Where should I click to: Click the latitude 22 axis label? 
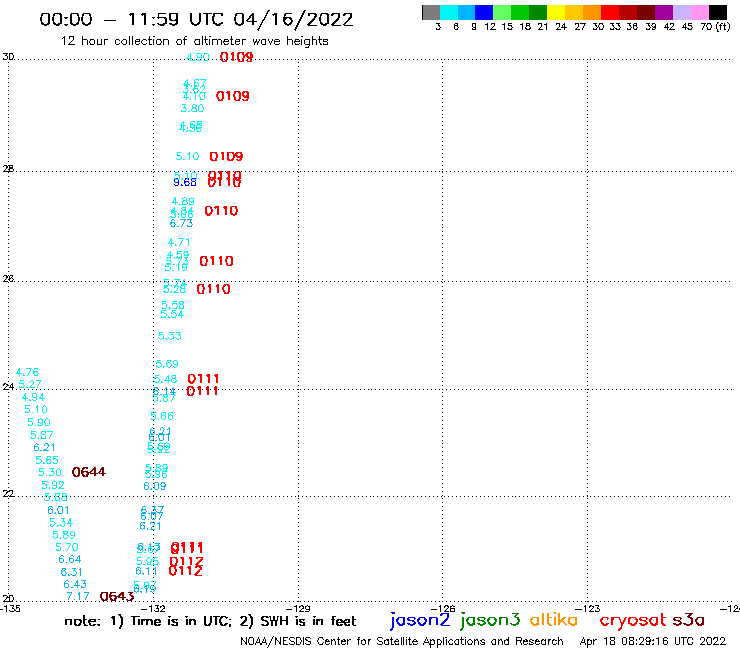tap(8, 493)
